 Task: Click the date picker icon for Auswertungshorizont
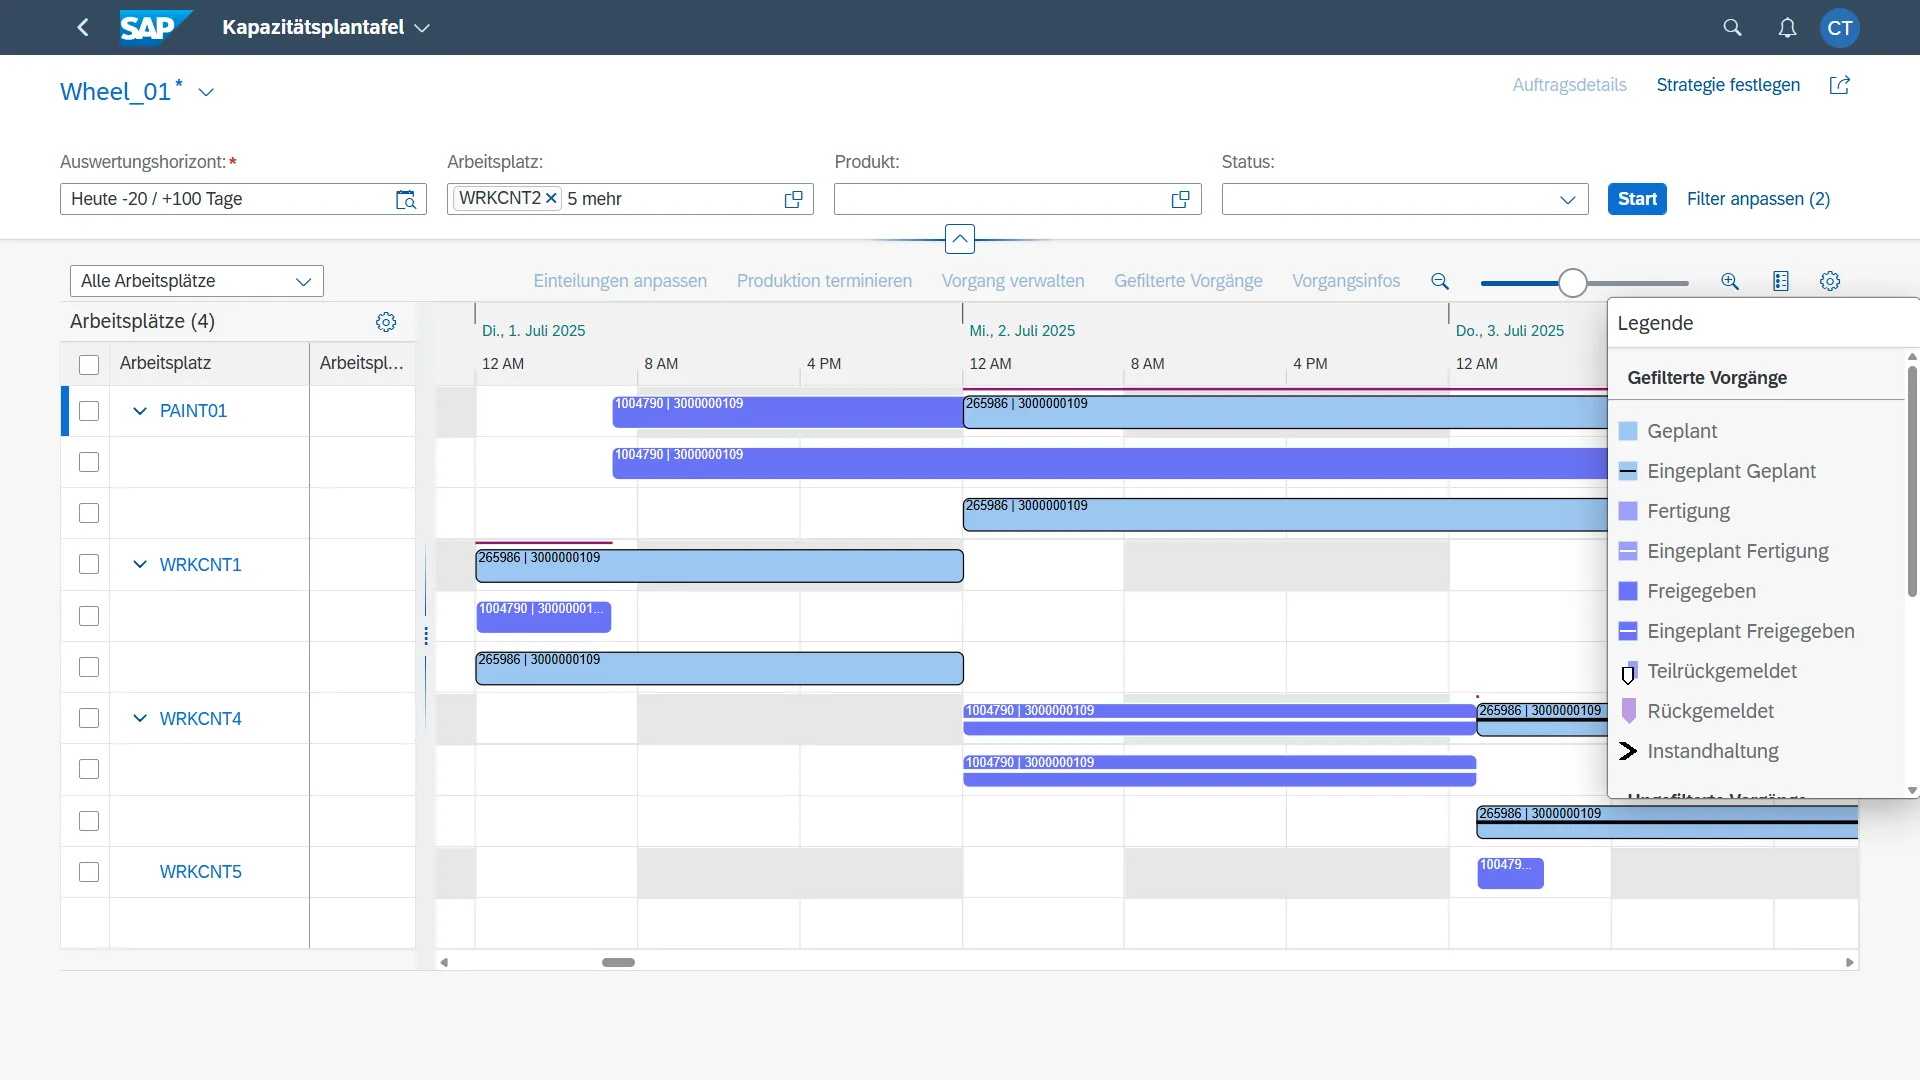coord(406,200)
